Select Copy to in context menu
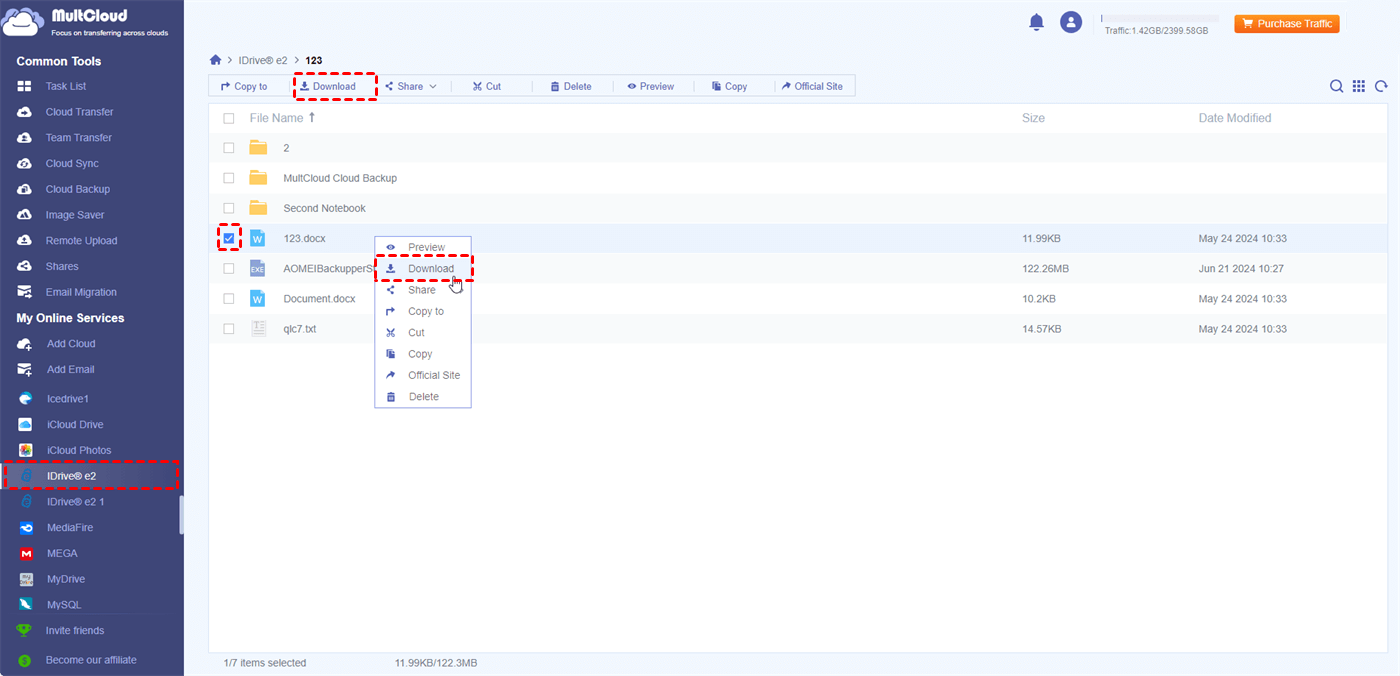Screen dimensions: 1400x676 [425, 311]
